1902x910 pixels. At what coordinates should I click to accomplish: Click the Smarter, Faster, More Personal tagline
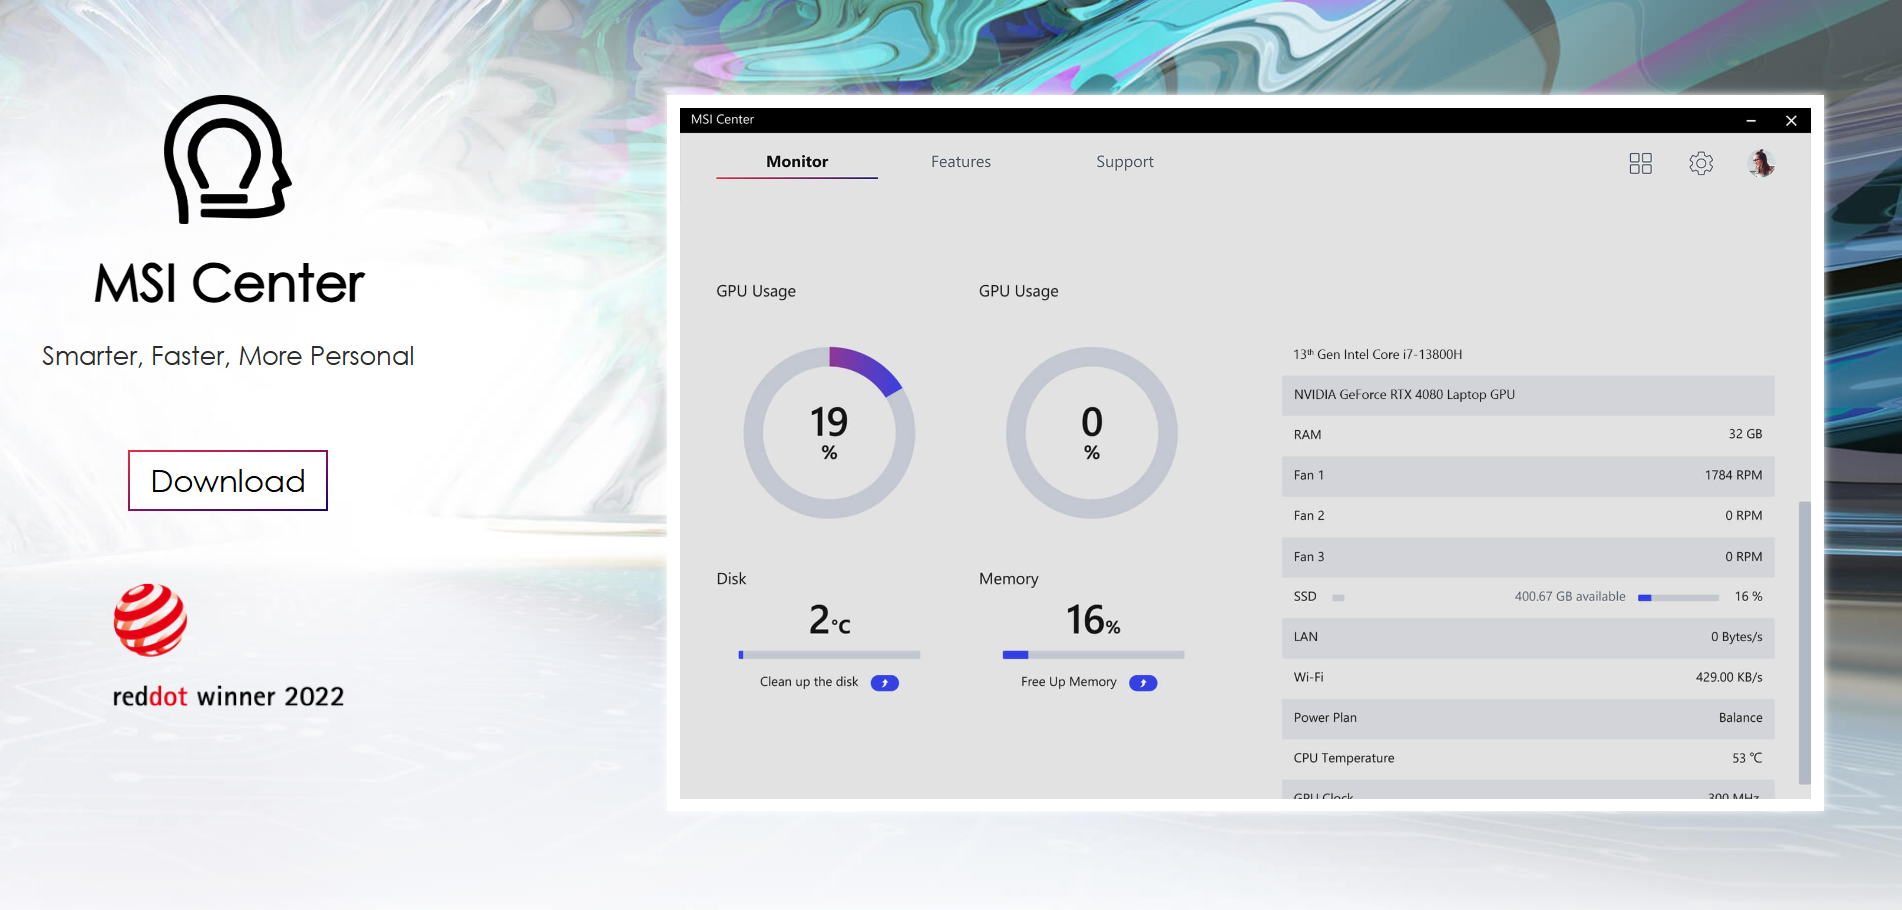pyautogui.click(x=228, y=356)
